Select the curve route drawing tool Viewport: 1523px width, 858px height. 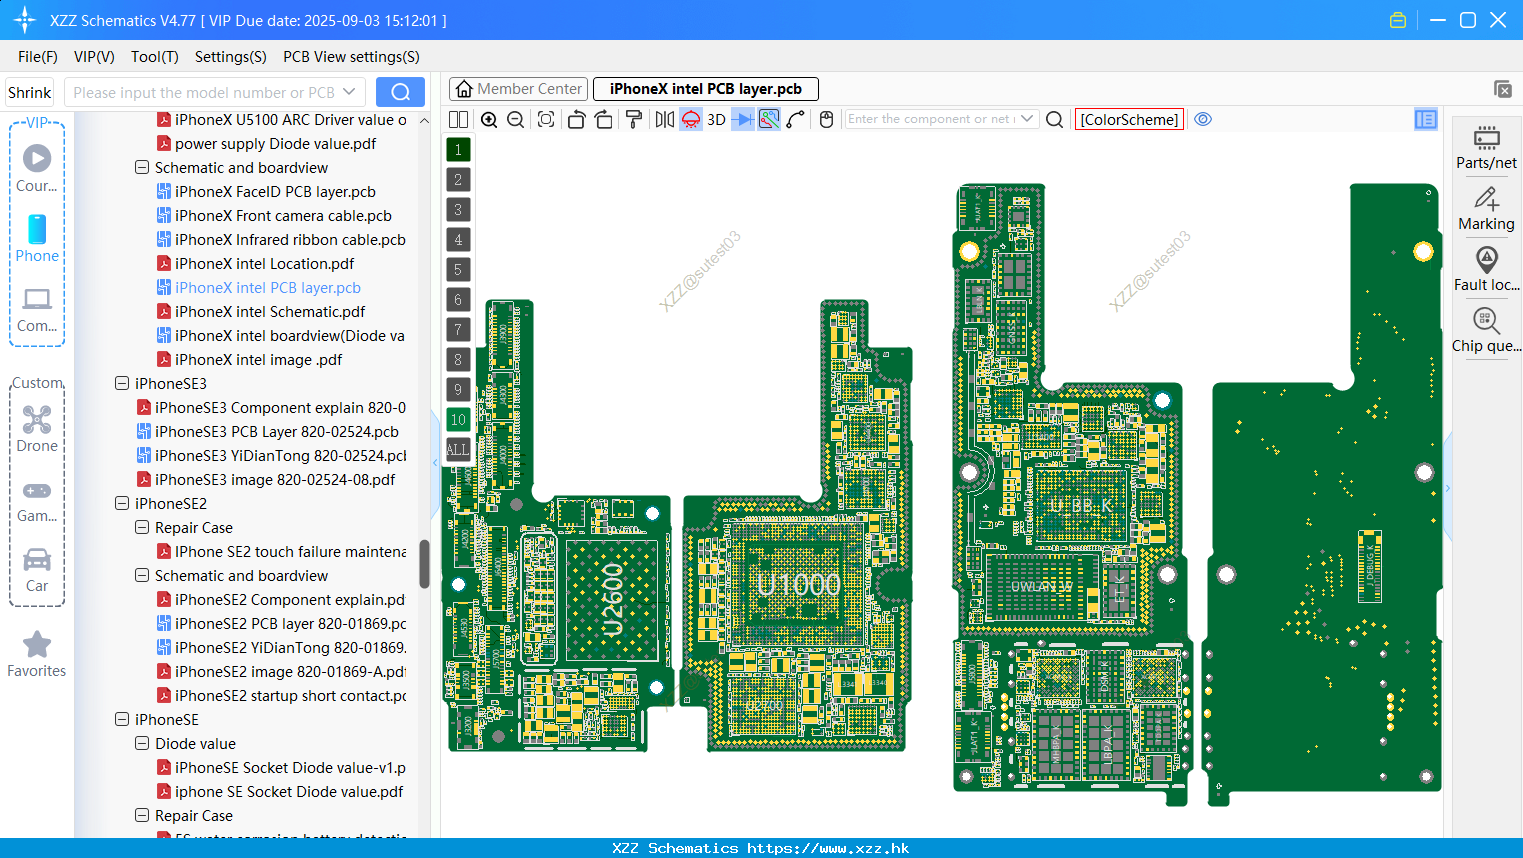tap(796, 119)
